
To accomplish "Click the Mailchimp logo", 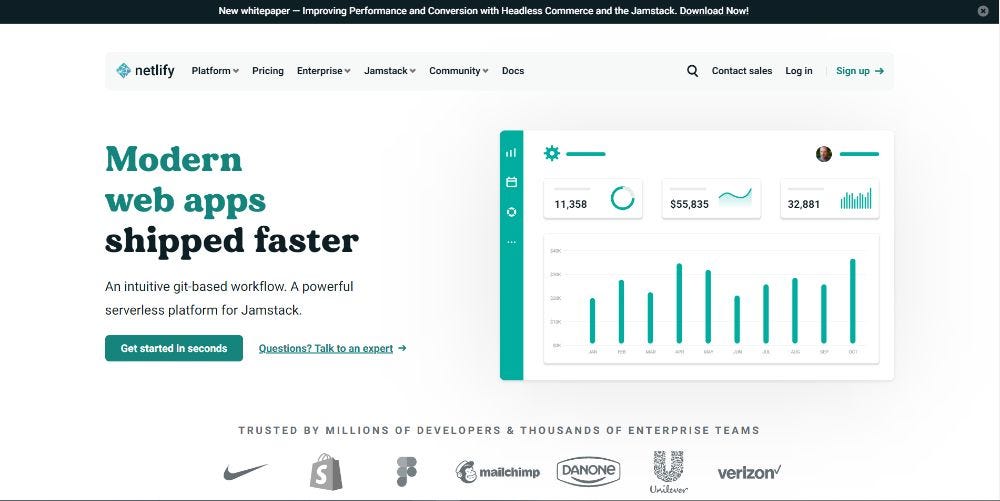I will pos(497,472).
